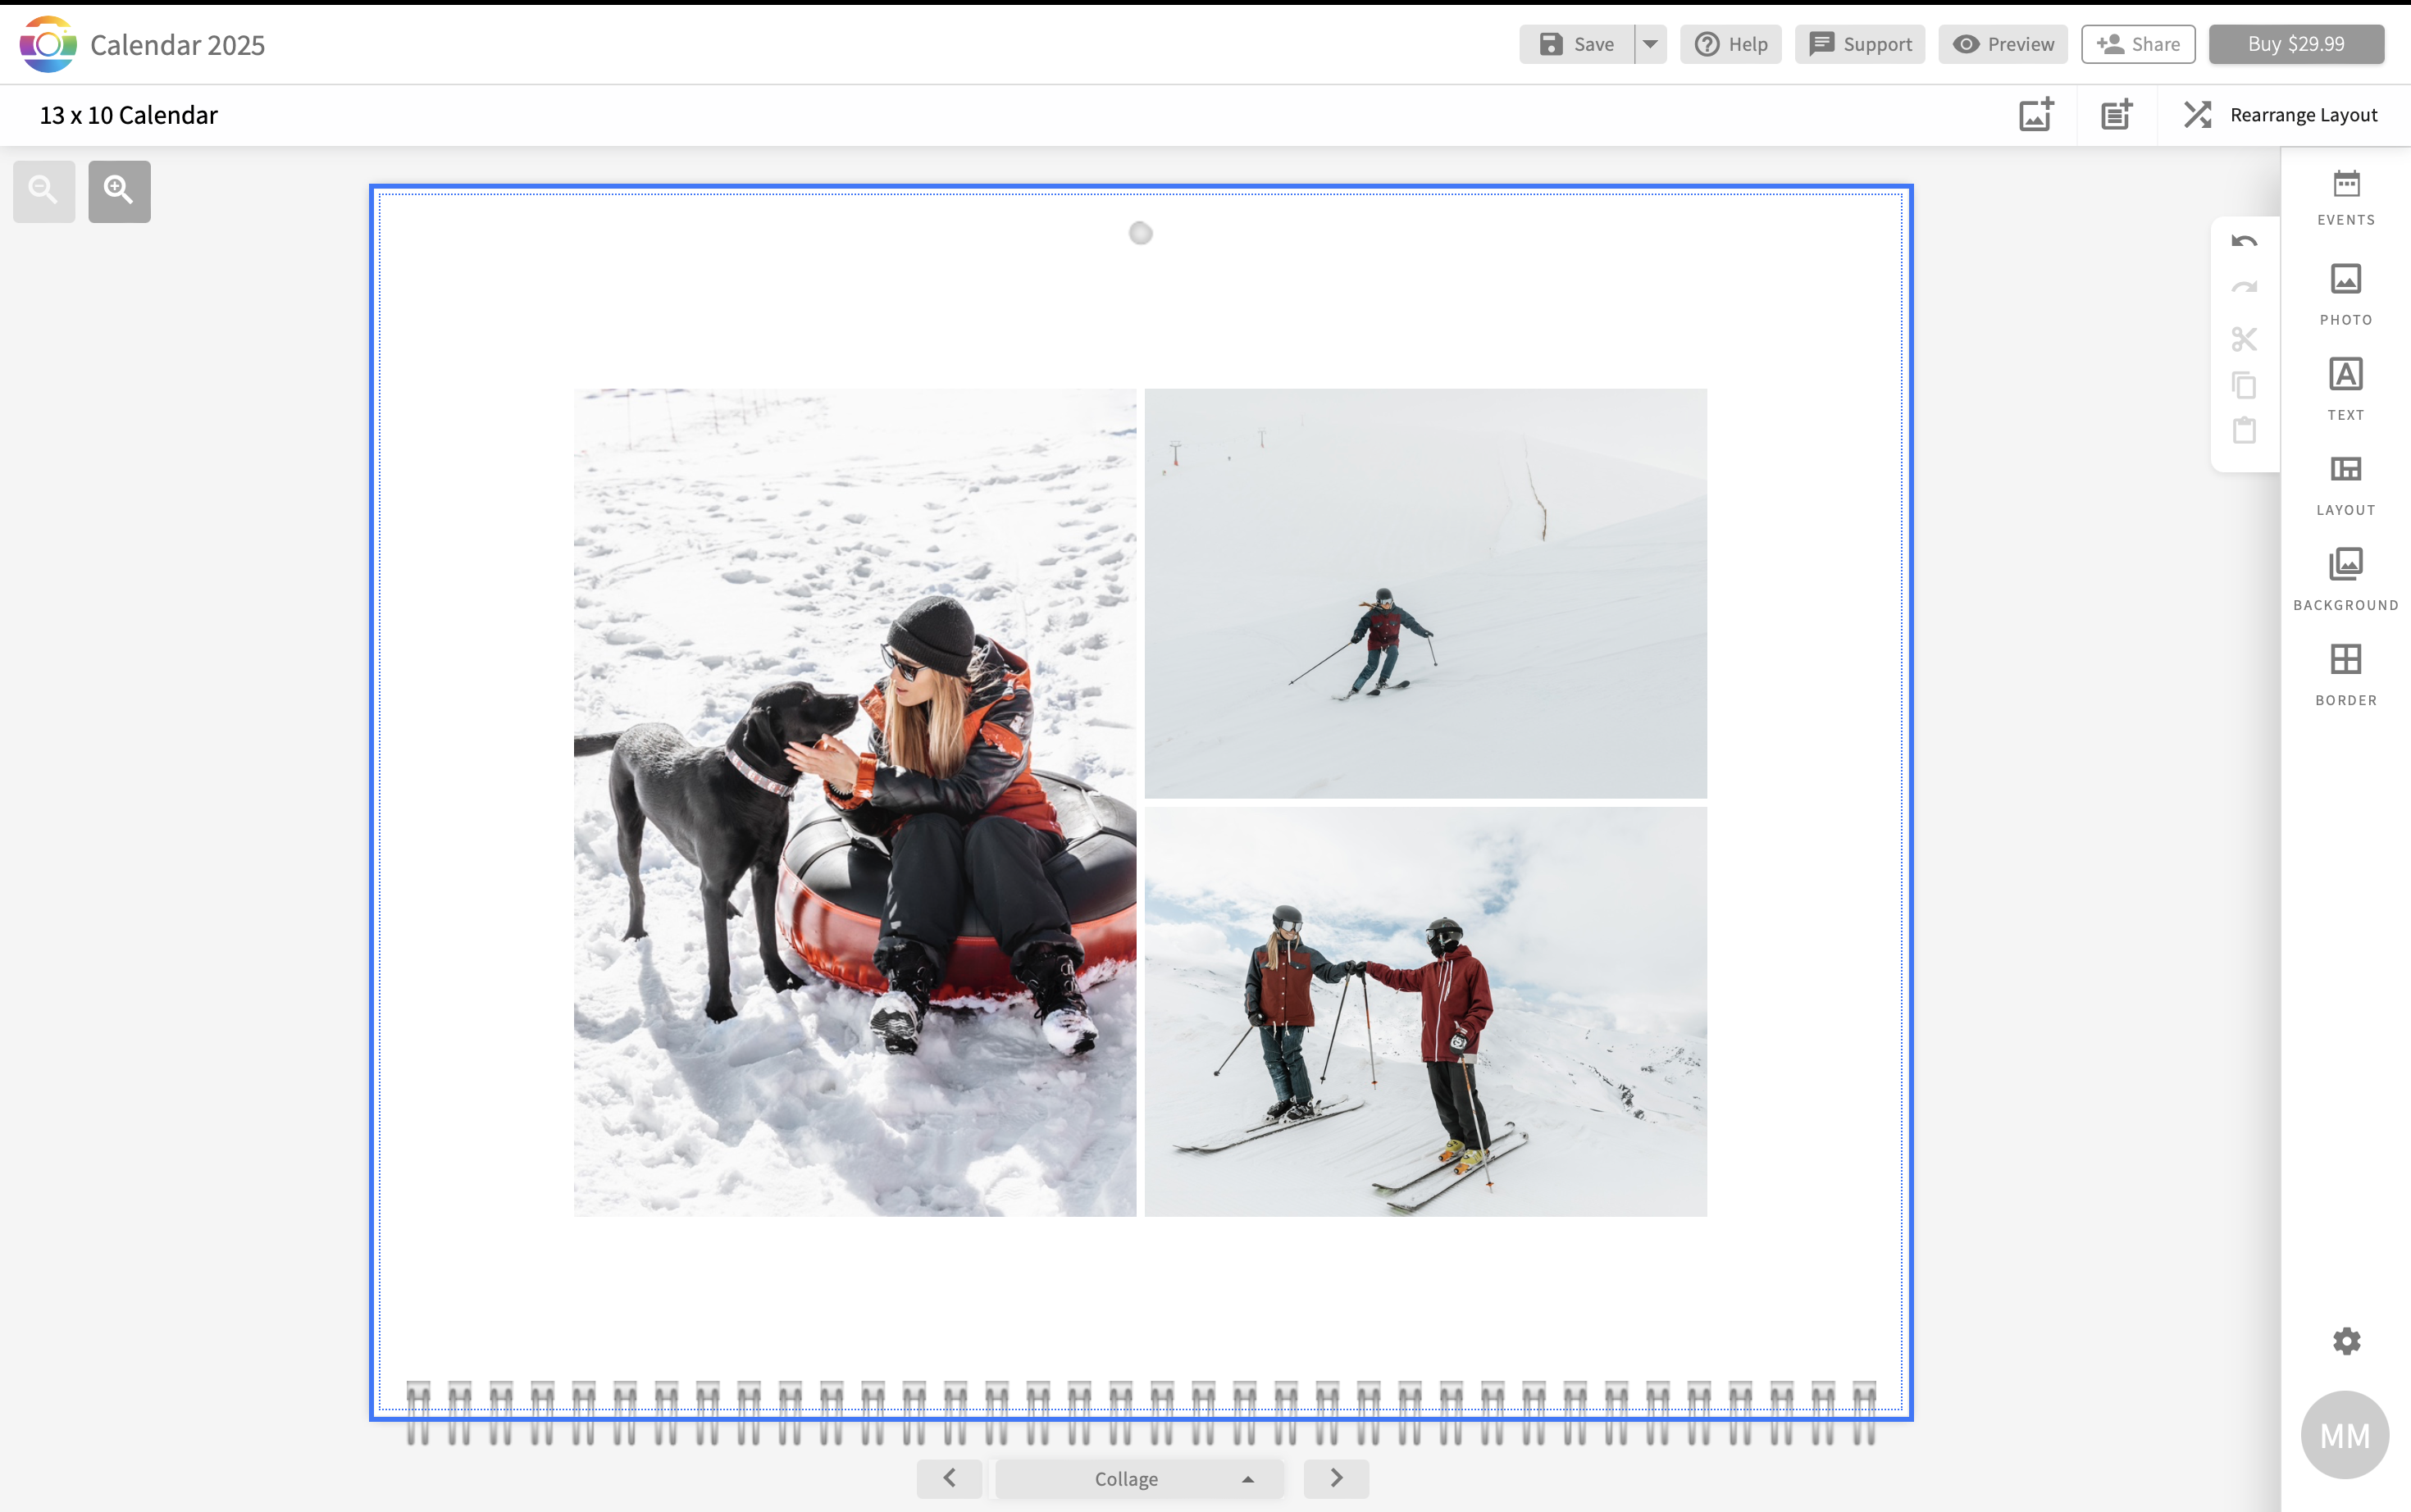This screenshot has width=2411, height=1512.
Task: Click the add text box icon
Action: point(2117,115)
